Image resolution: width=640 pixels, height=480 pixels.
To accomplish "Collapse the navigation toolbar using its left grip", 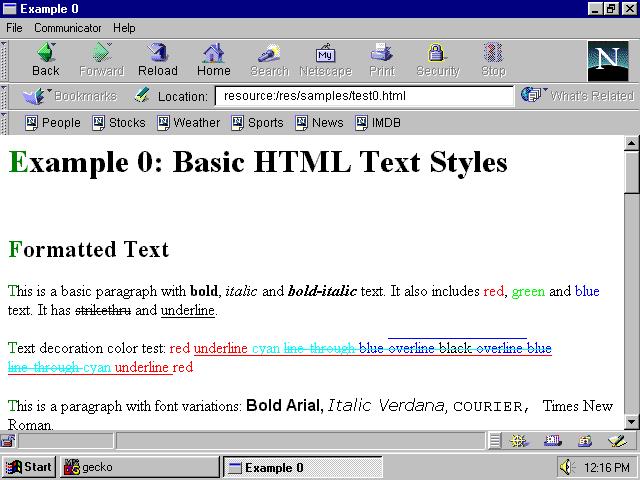I will [7, 60].
